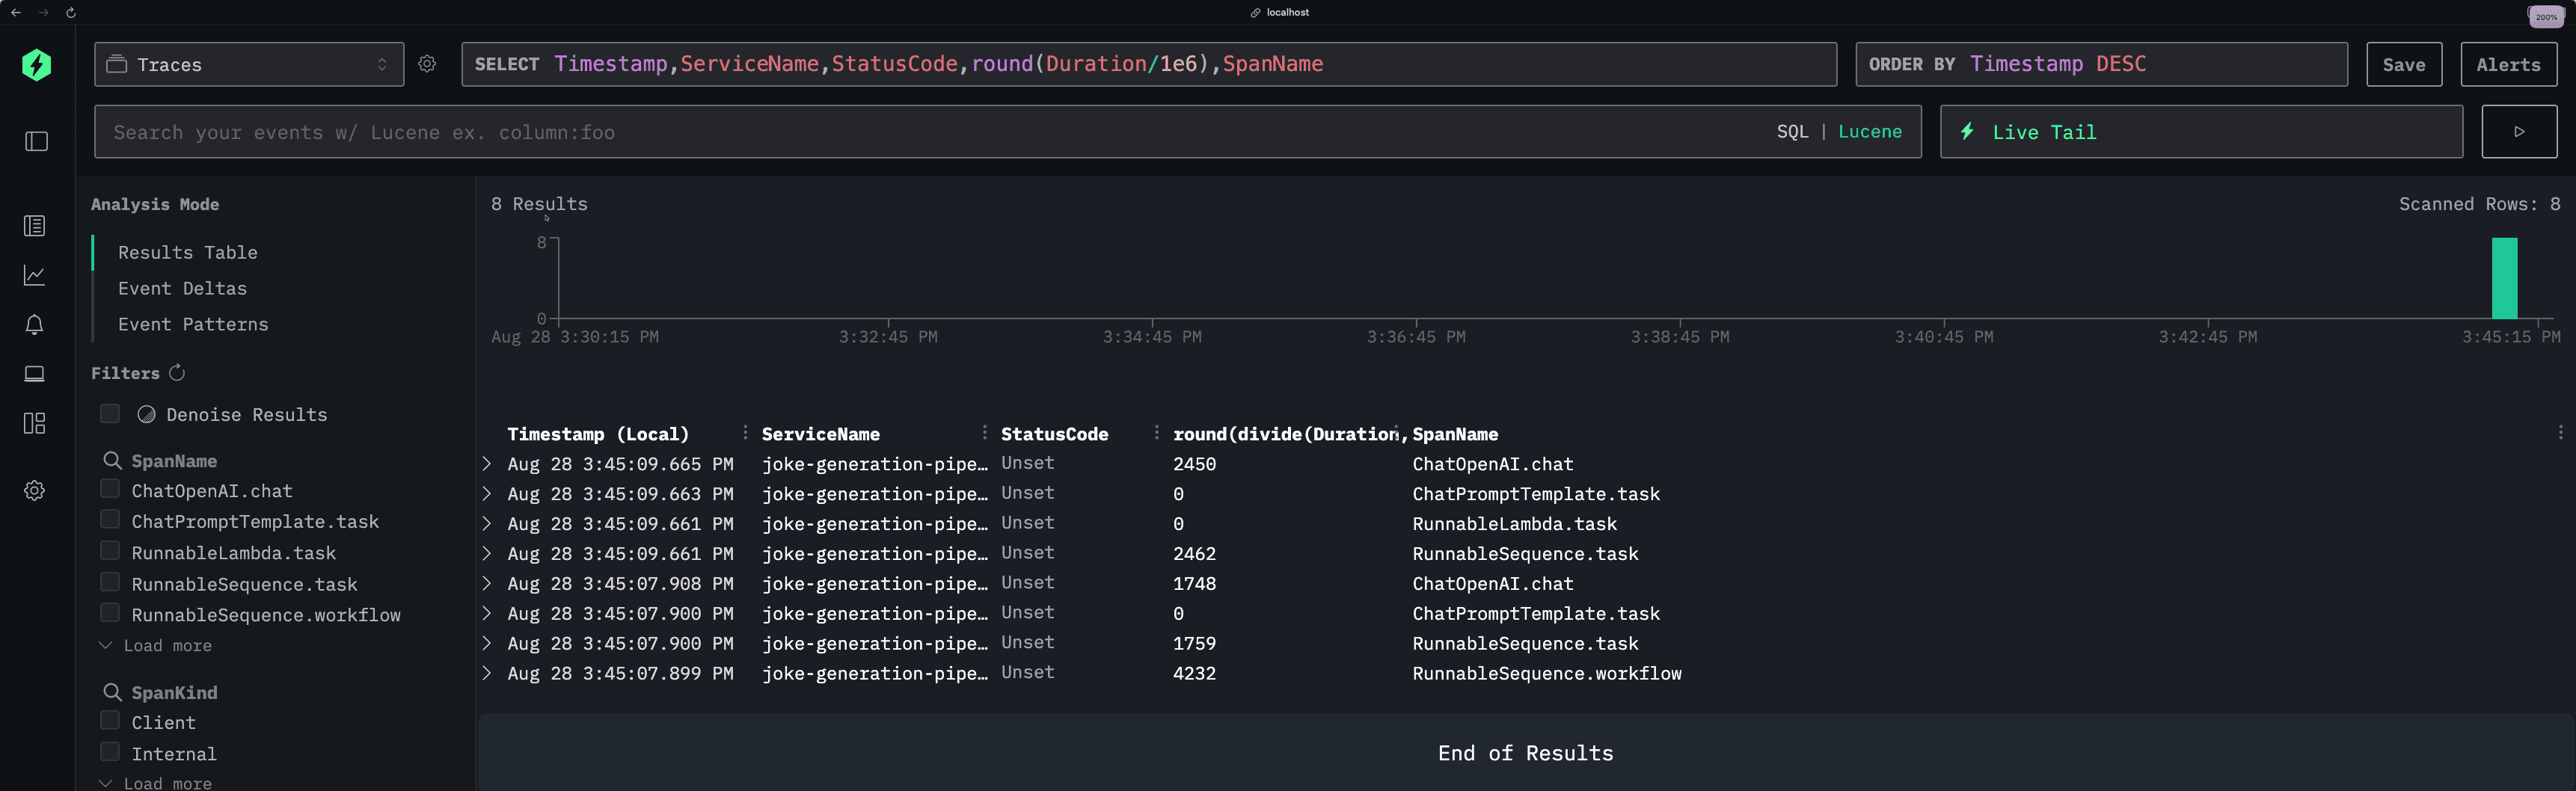Enable the Denoise Results checkbox

[x=111, y=414]
